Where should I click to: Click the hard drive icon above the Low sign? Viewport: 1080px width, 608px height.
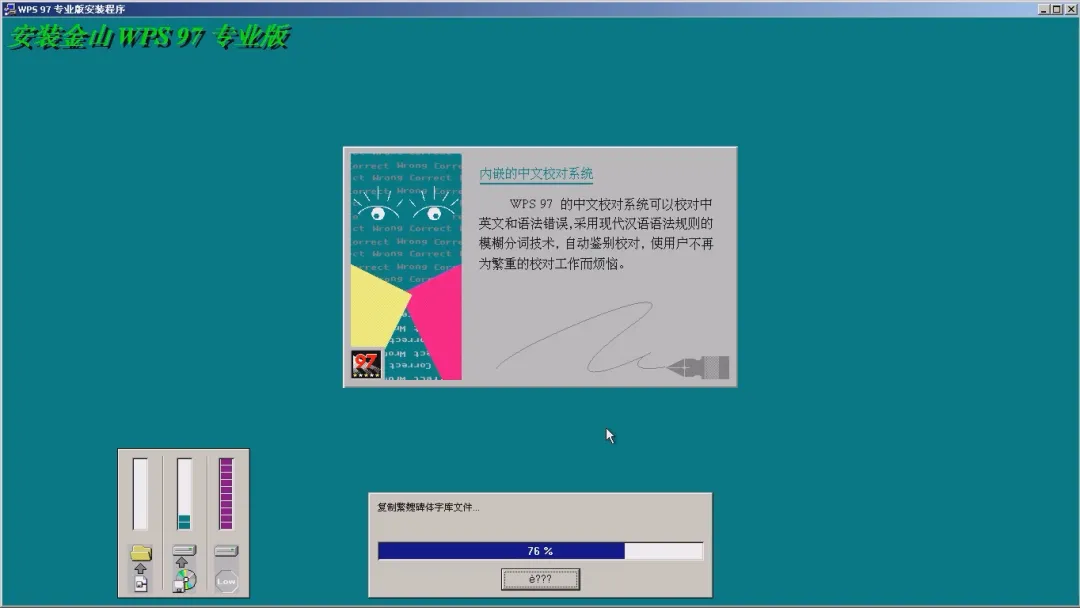coord(226,551)
